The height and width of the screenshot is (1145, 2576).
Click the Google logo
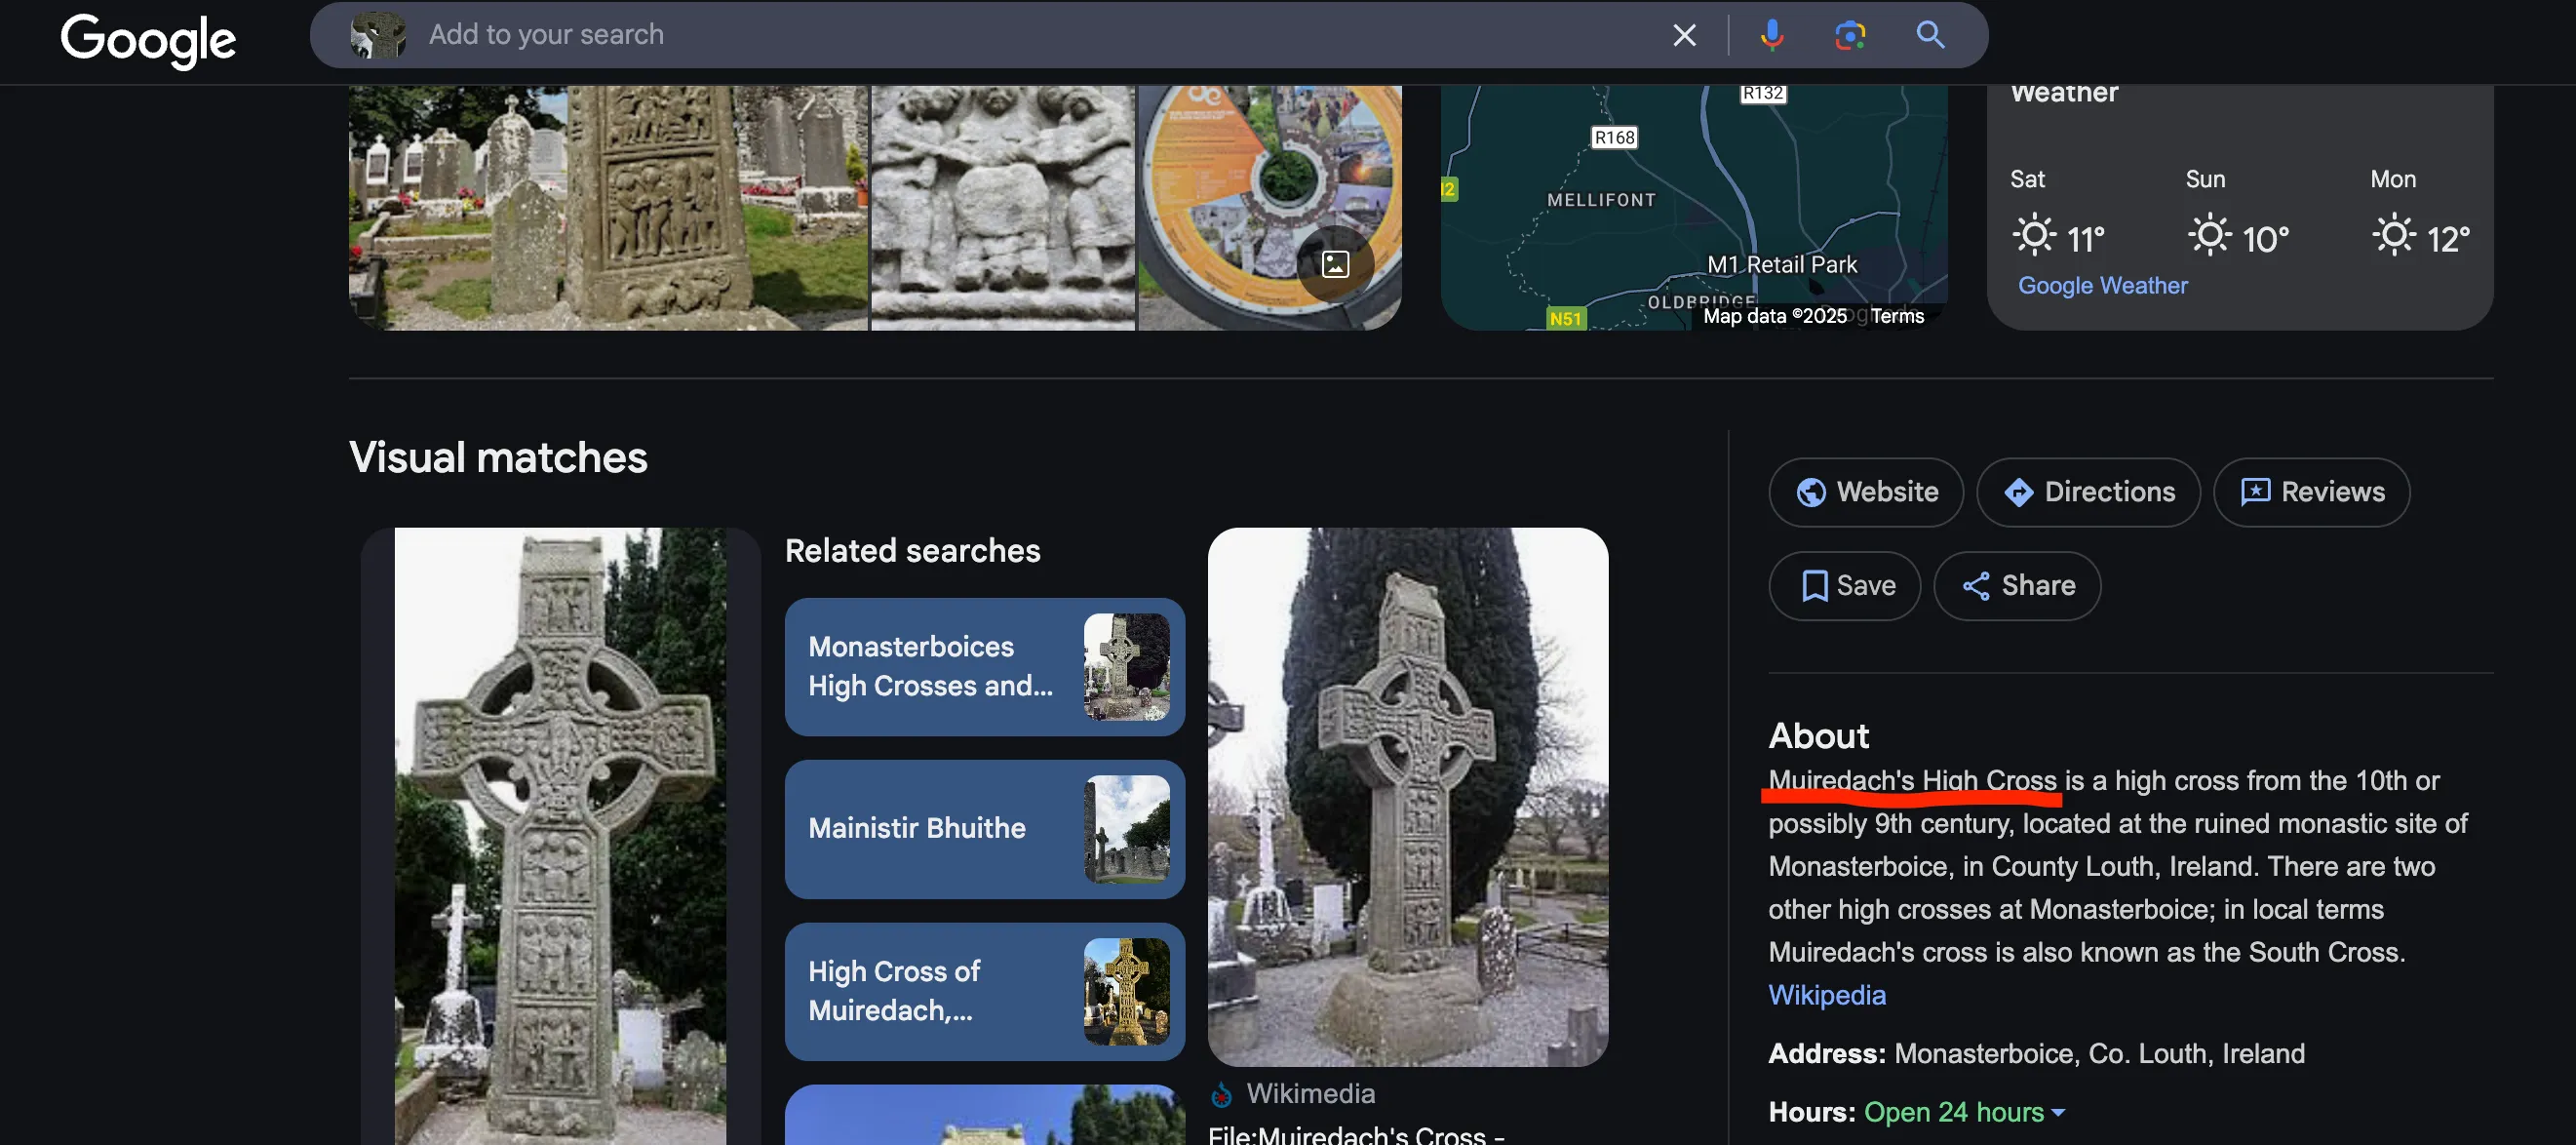point(148,40)
